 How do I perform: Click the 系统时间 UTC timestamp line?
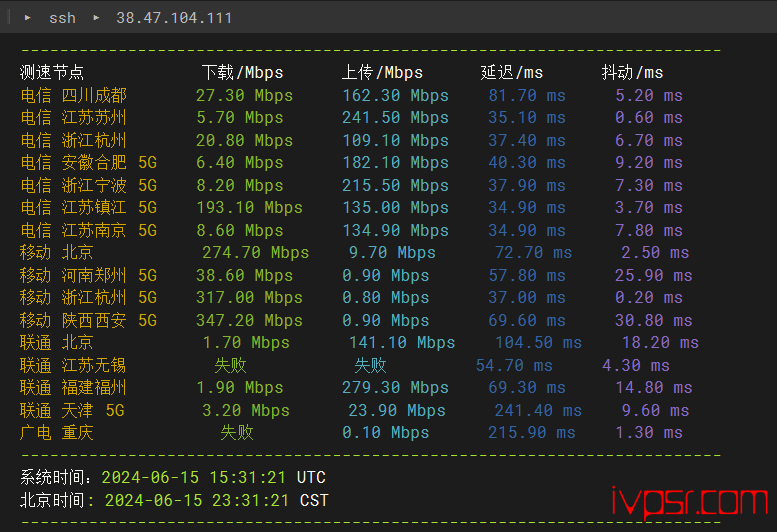(173, 477)
